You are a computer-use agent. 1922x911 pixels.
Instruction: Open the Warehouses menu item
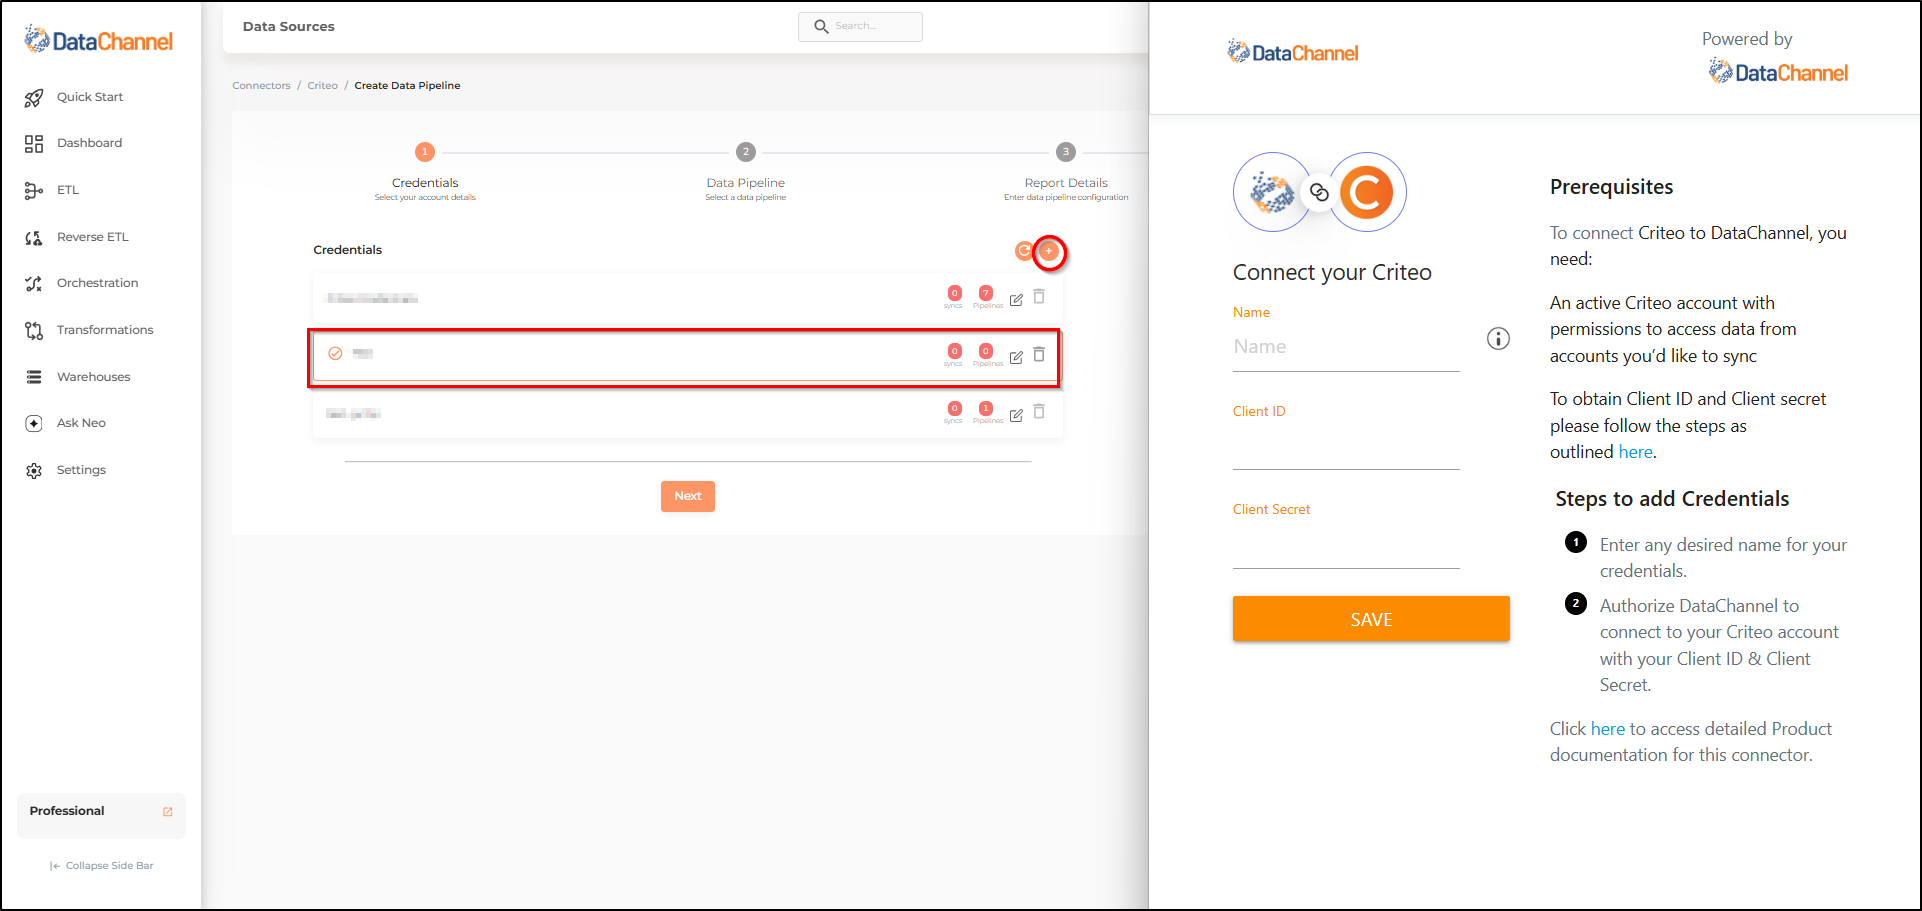(93, 377)
